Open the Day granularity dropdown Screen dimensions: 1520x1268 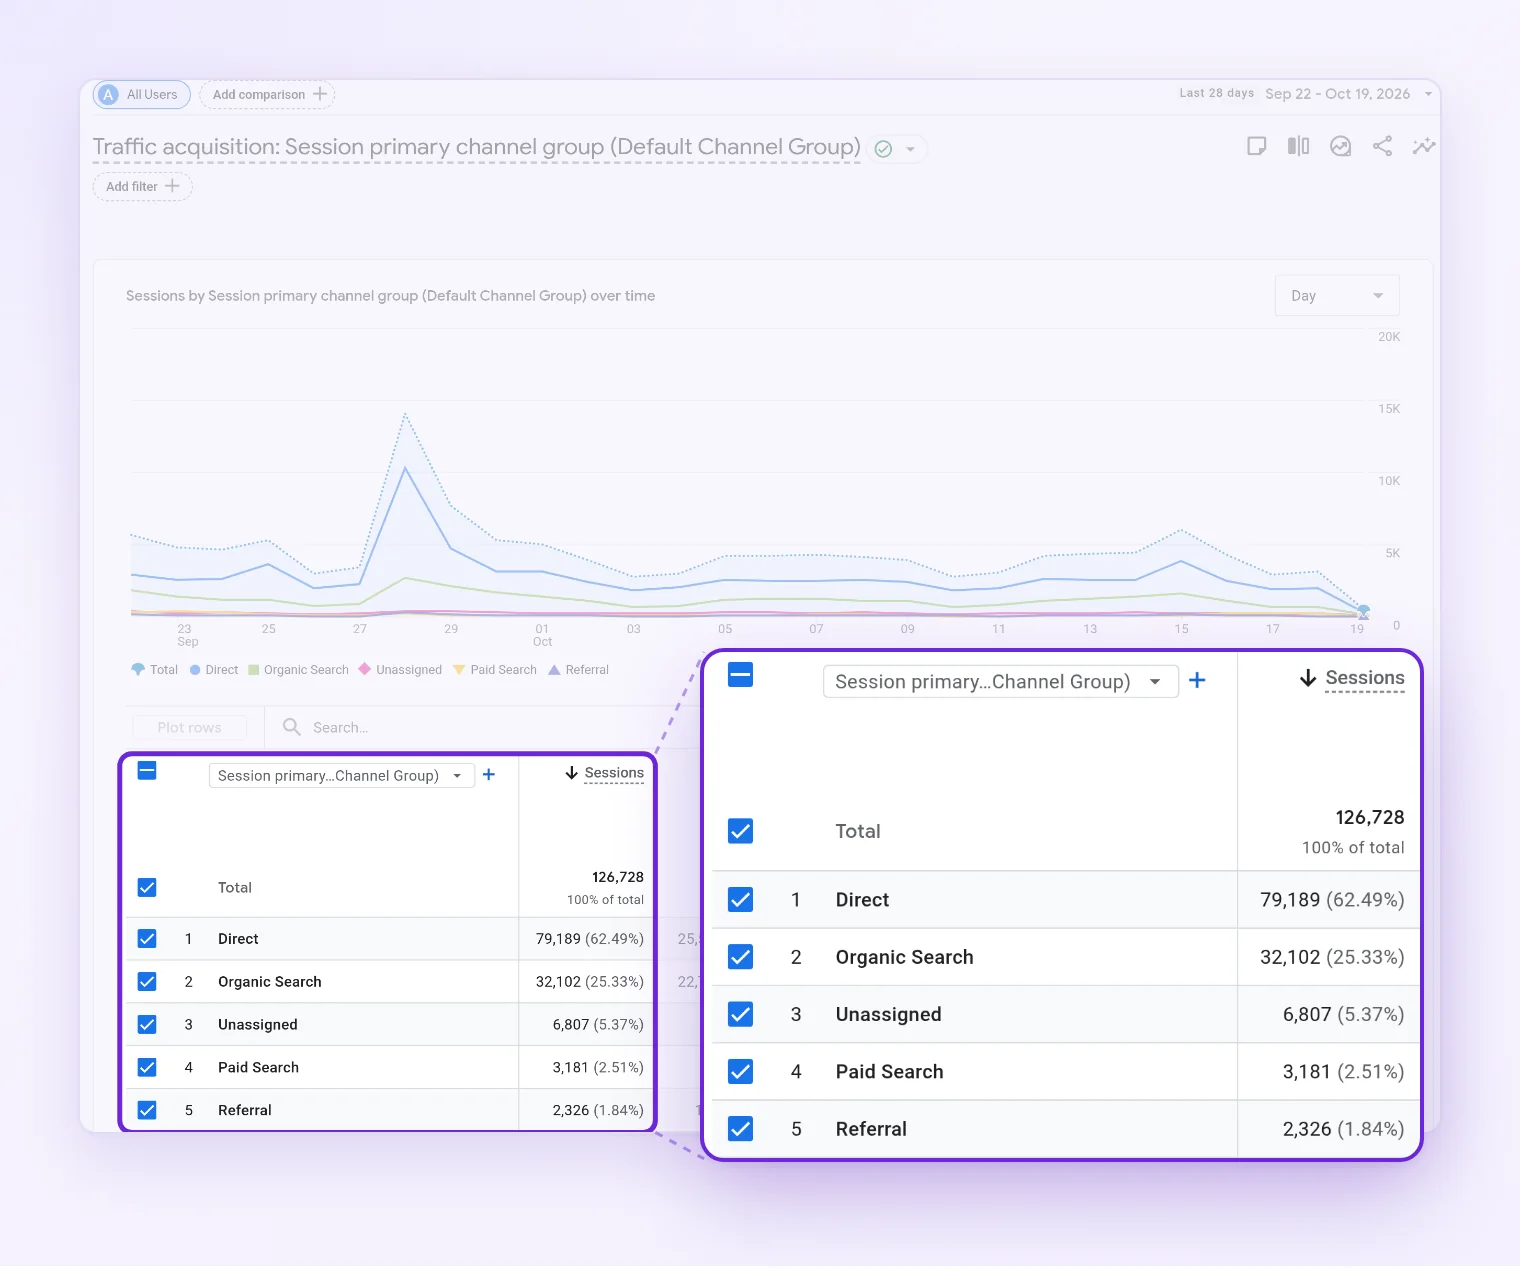pyautogui.click(x=1337, y=296)
